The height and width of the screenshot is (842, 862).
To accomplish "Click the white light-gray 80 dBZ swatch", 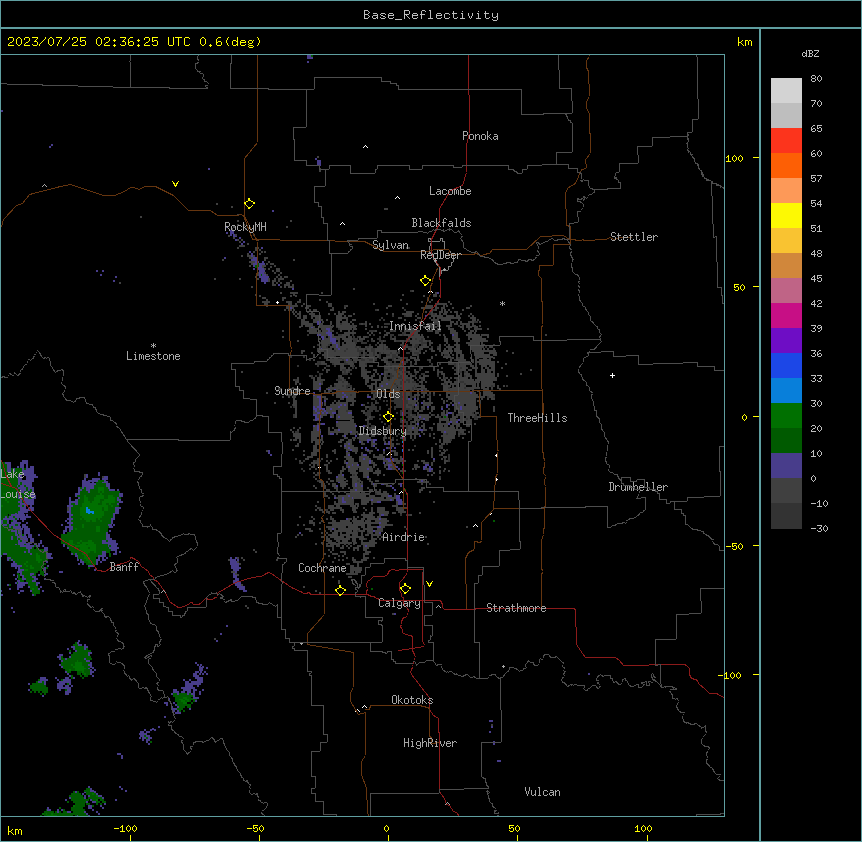I will [x=786, y=91].
